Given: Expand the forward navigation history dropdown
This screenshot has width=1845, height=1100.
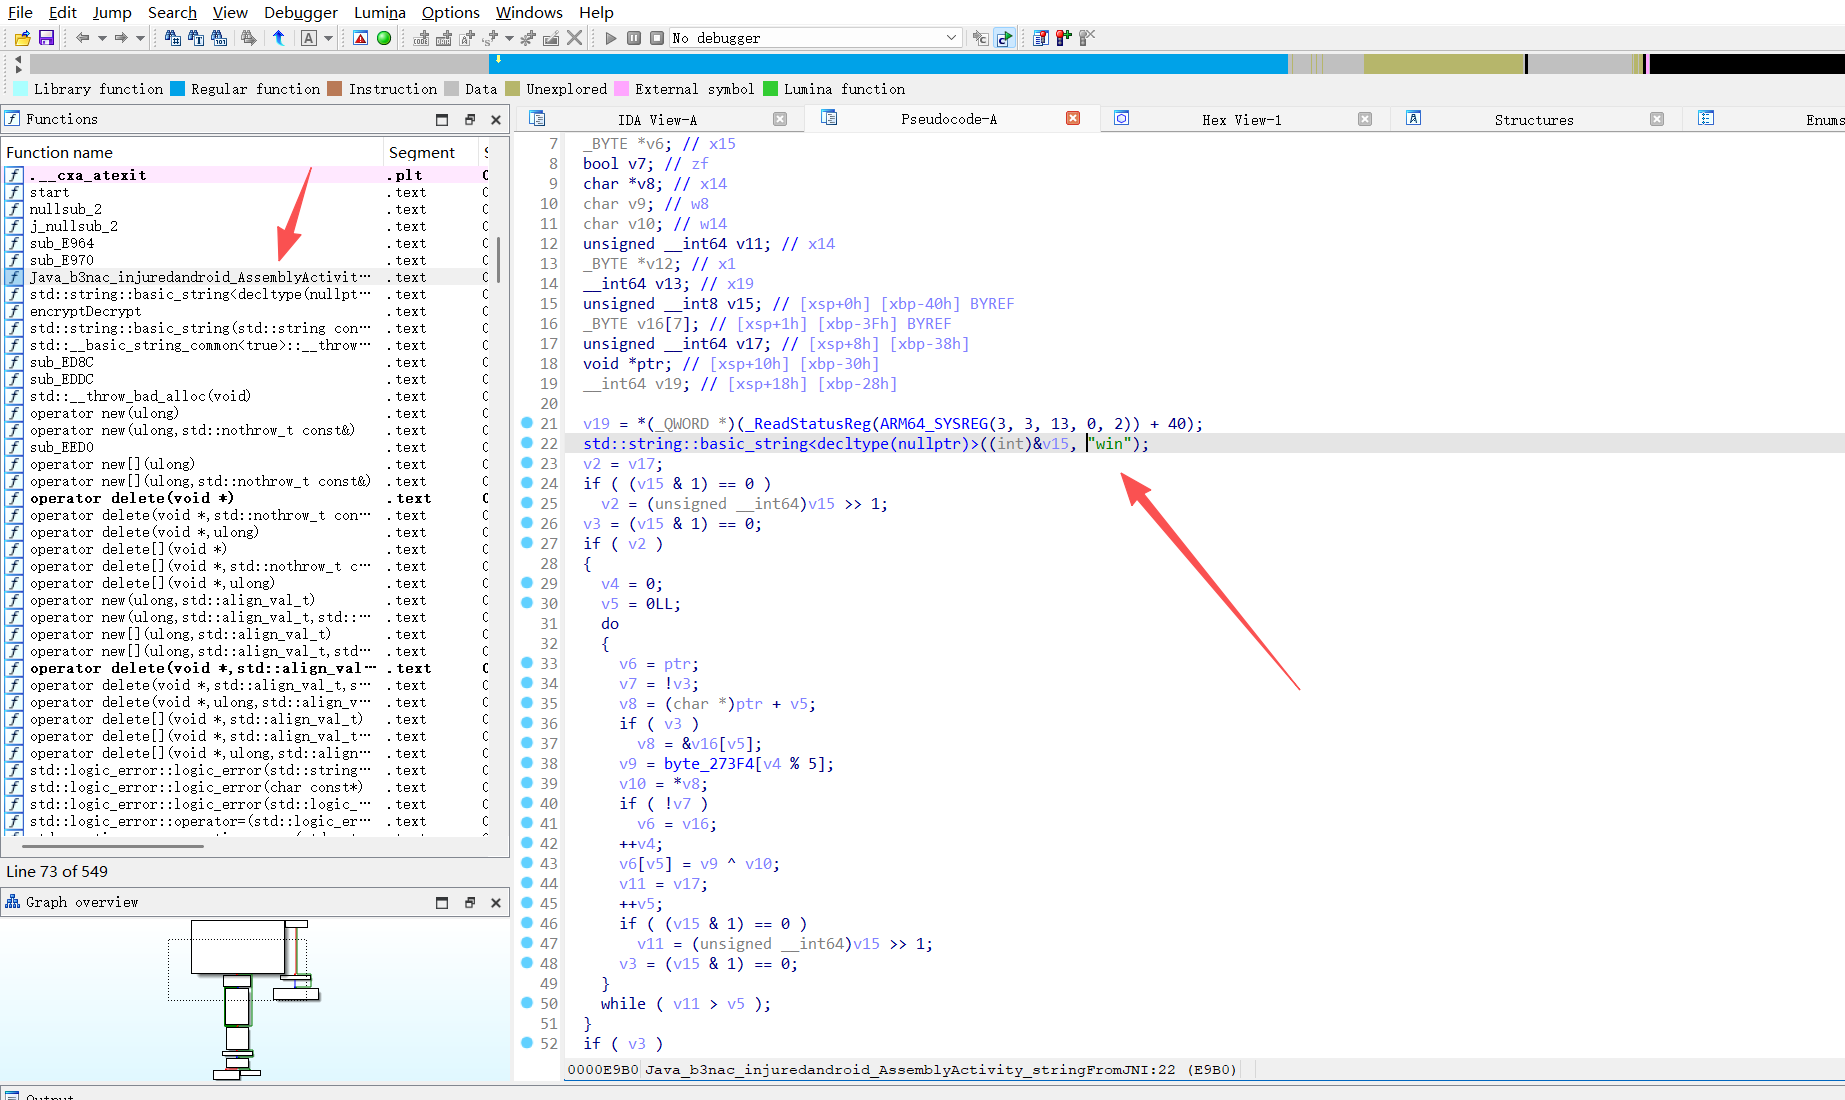Looking at the screenshot, I should pos(140,38).
